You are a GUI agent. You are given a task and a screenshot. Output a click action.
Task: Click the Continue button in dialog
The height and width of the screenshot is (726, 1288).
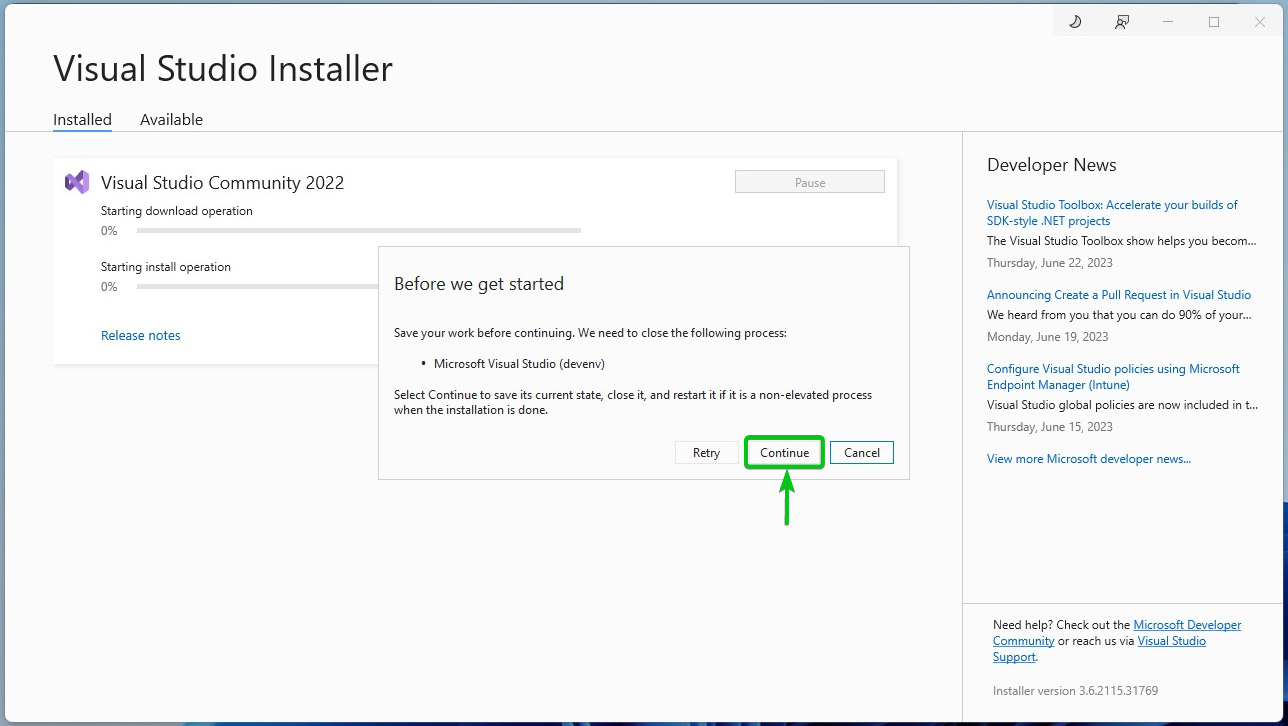(784, 453)
